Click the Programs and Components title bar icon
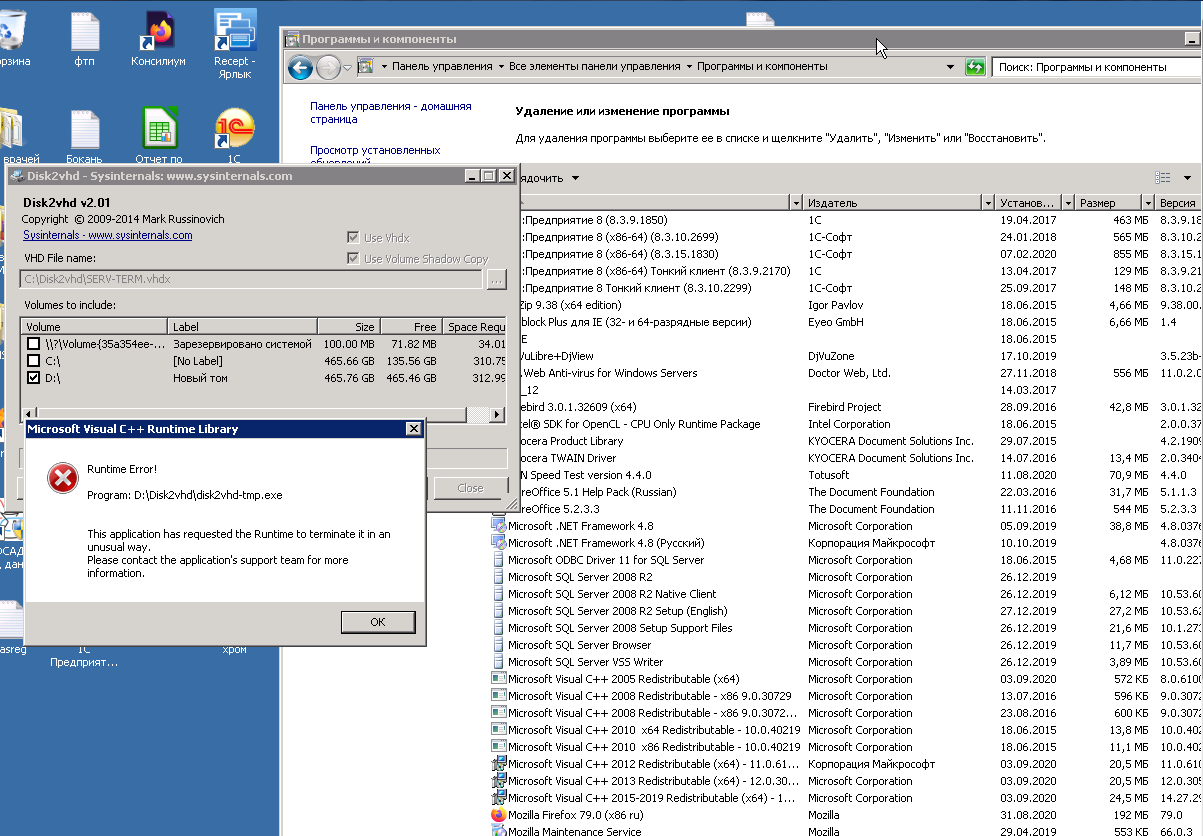The image size is (1203, 836). (x=292, y=39)
